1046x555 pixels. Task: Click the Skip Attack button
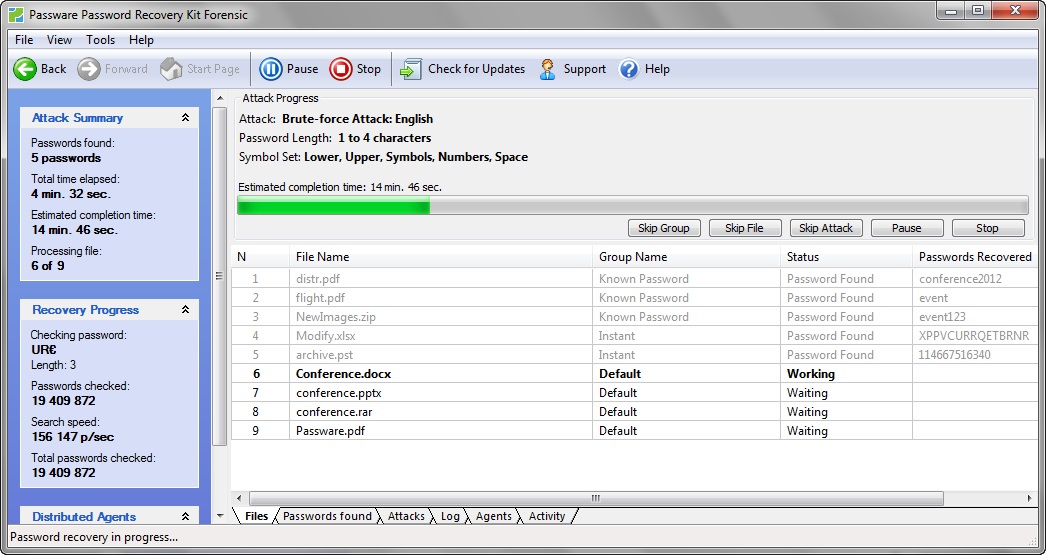click(x=826, y=228)
